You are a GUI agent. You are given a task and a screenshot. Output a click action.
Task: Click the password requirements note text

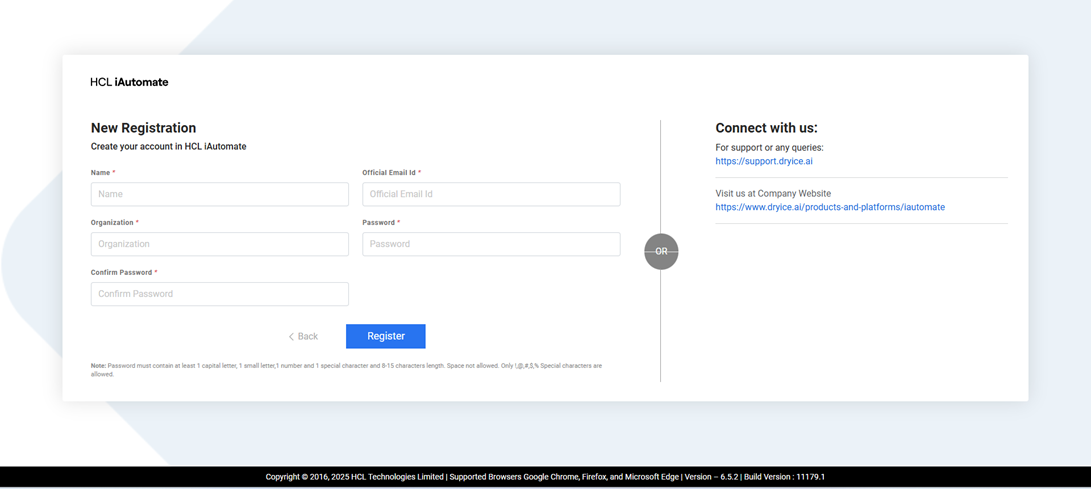346,370
